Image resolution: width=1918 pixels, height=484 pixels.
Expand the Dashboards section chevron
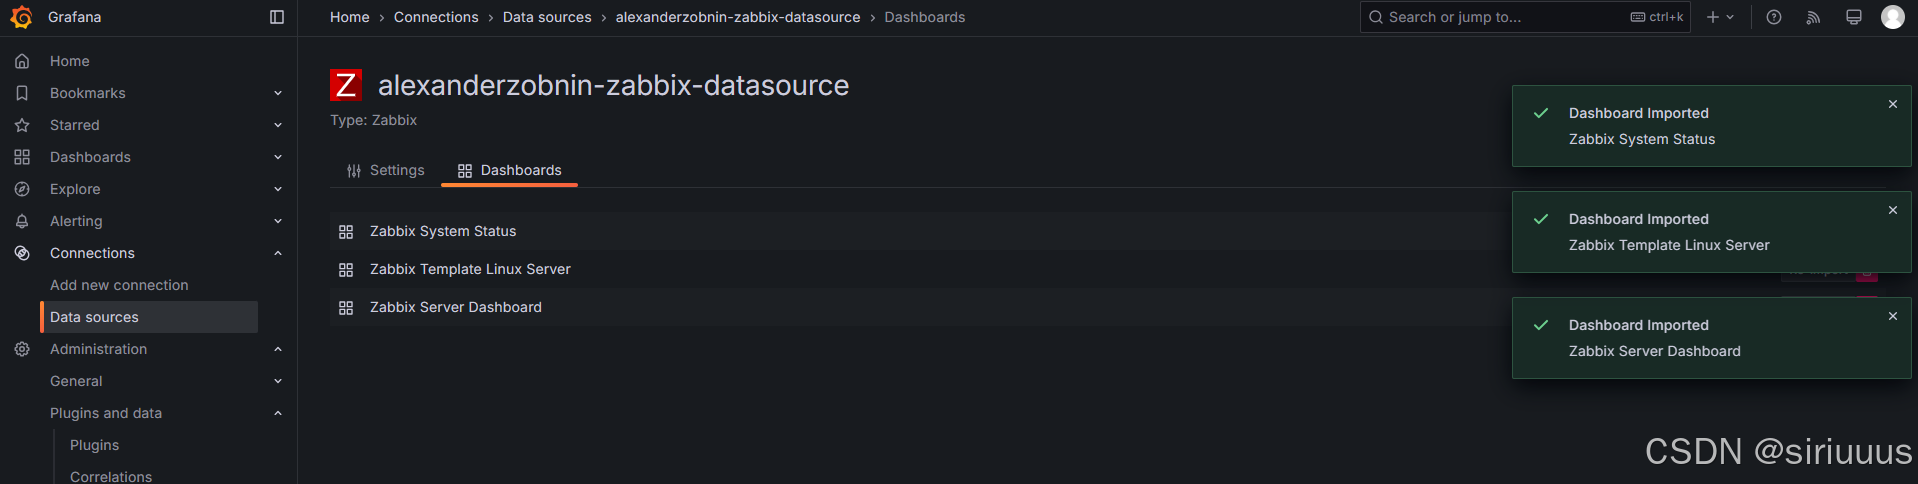coord(278,157)
